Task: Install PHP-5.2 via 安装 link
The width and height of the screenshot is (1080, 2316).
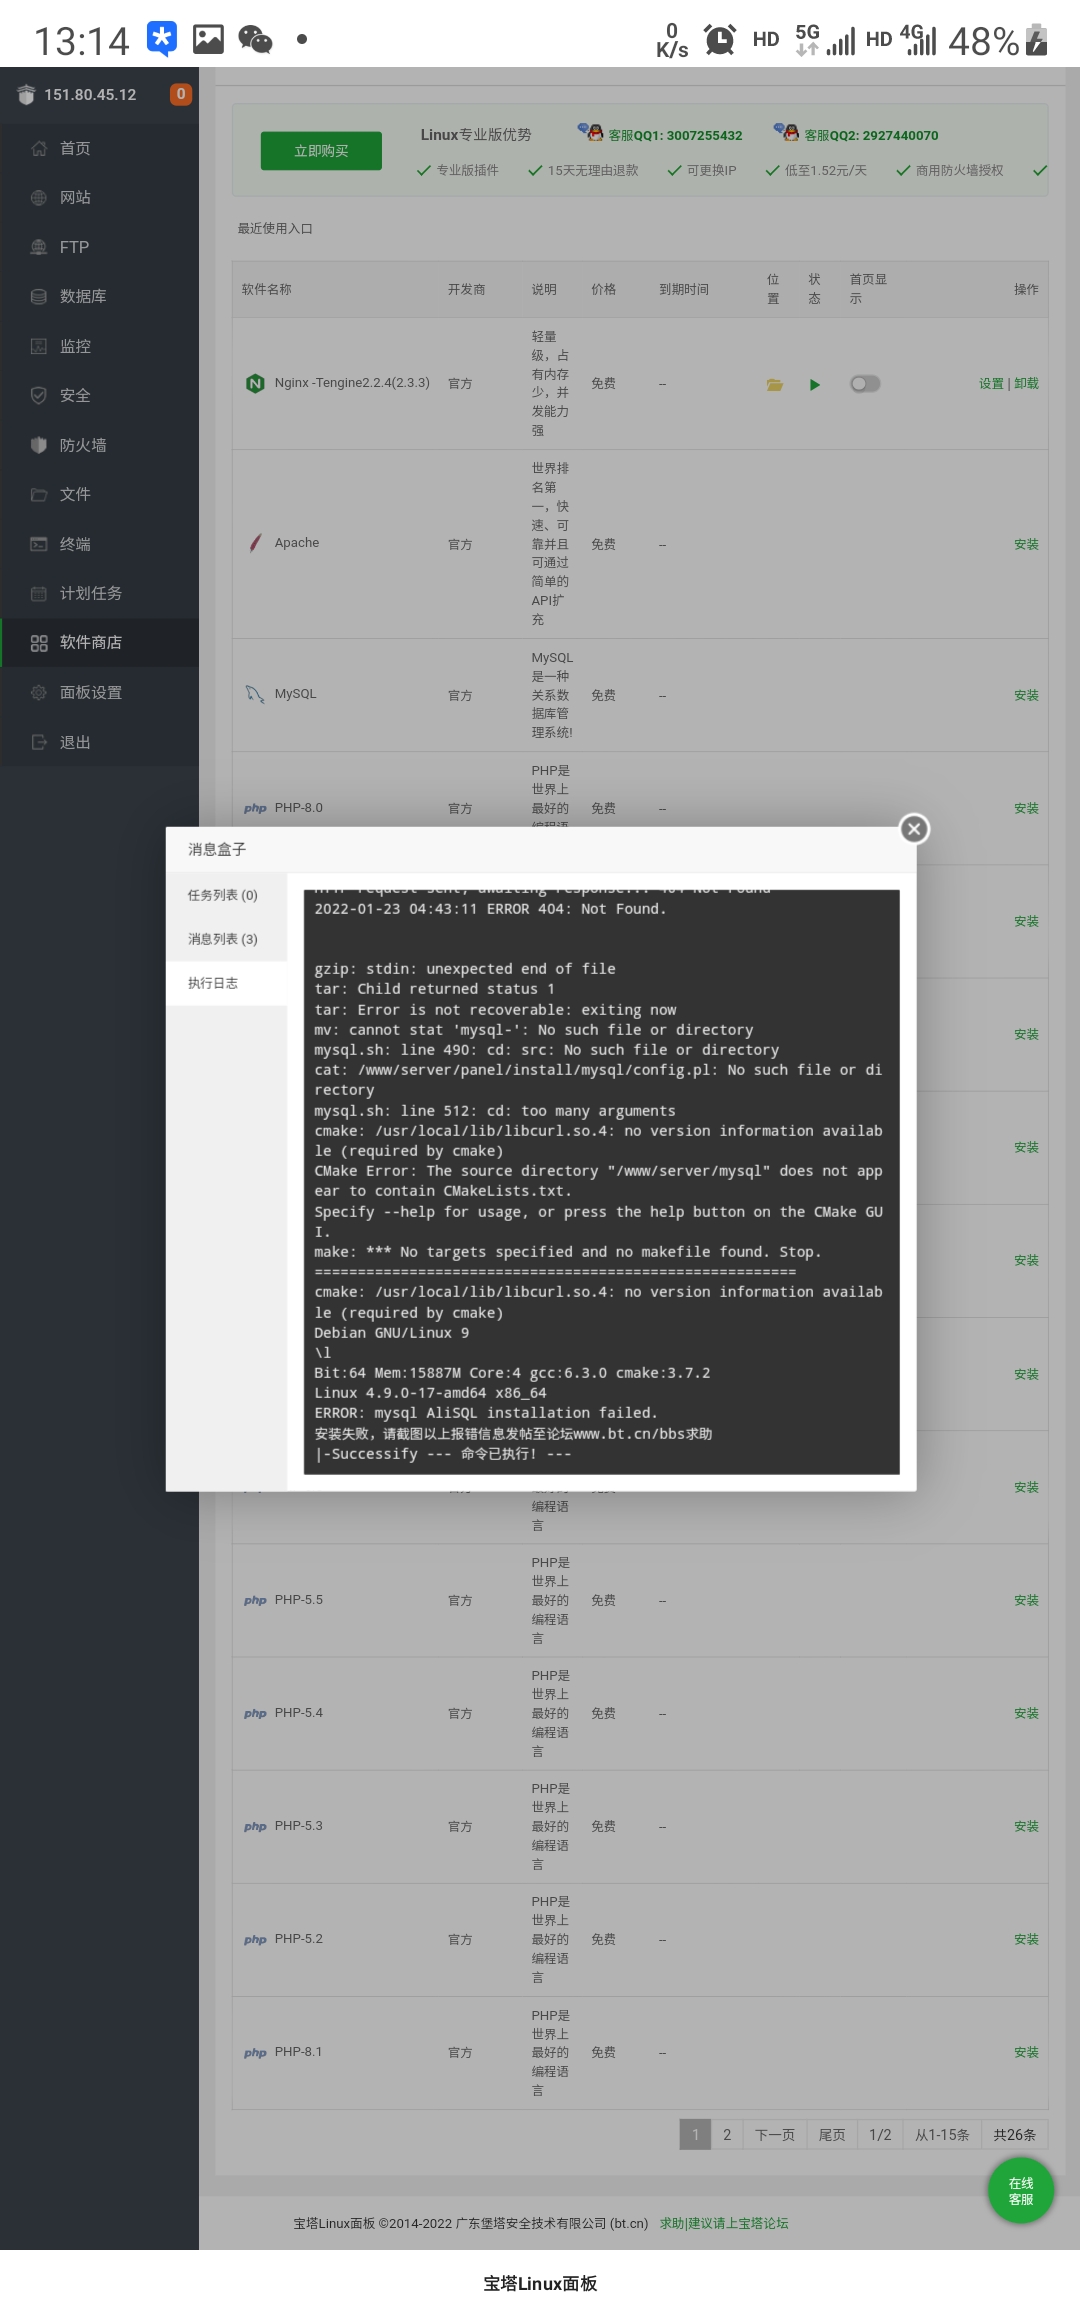Action: click(1026, 1940)
